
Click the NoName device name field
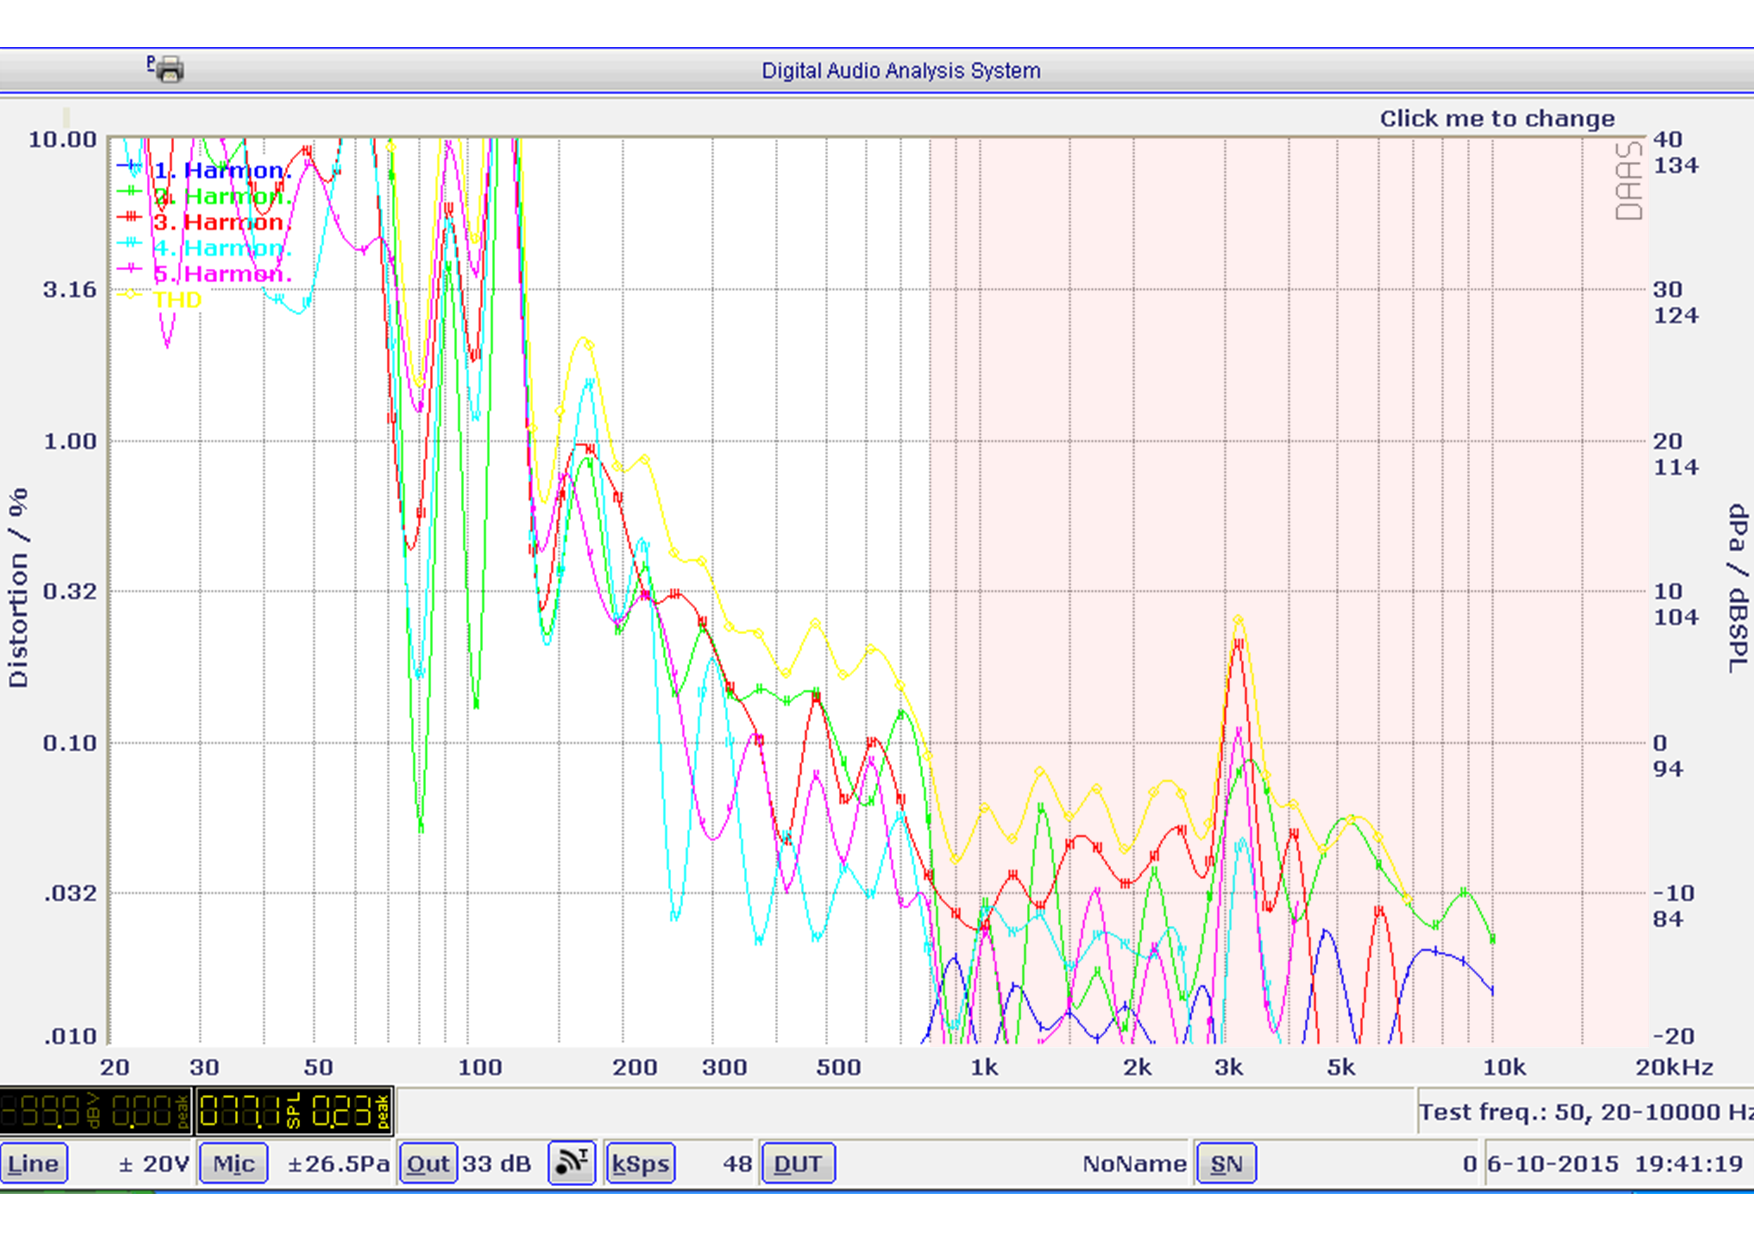[x=1133, y=1164]
